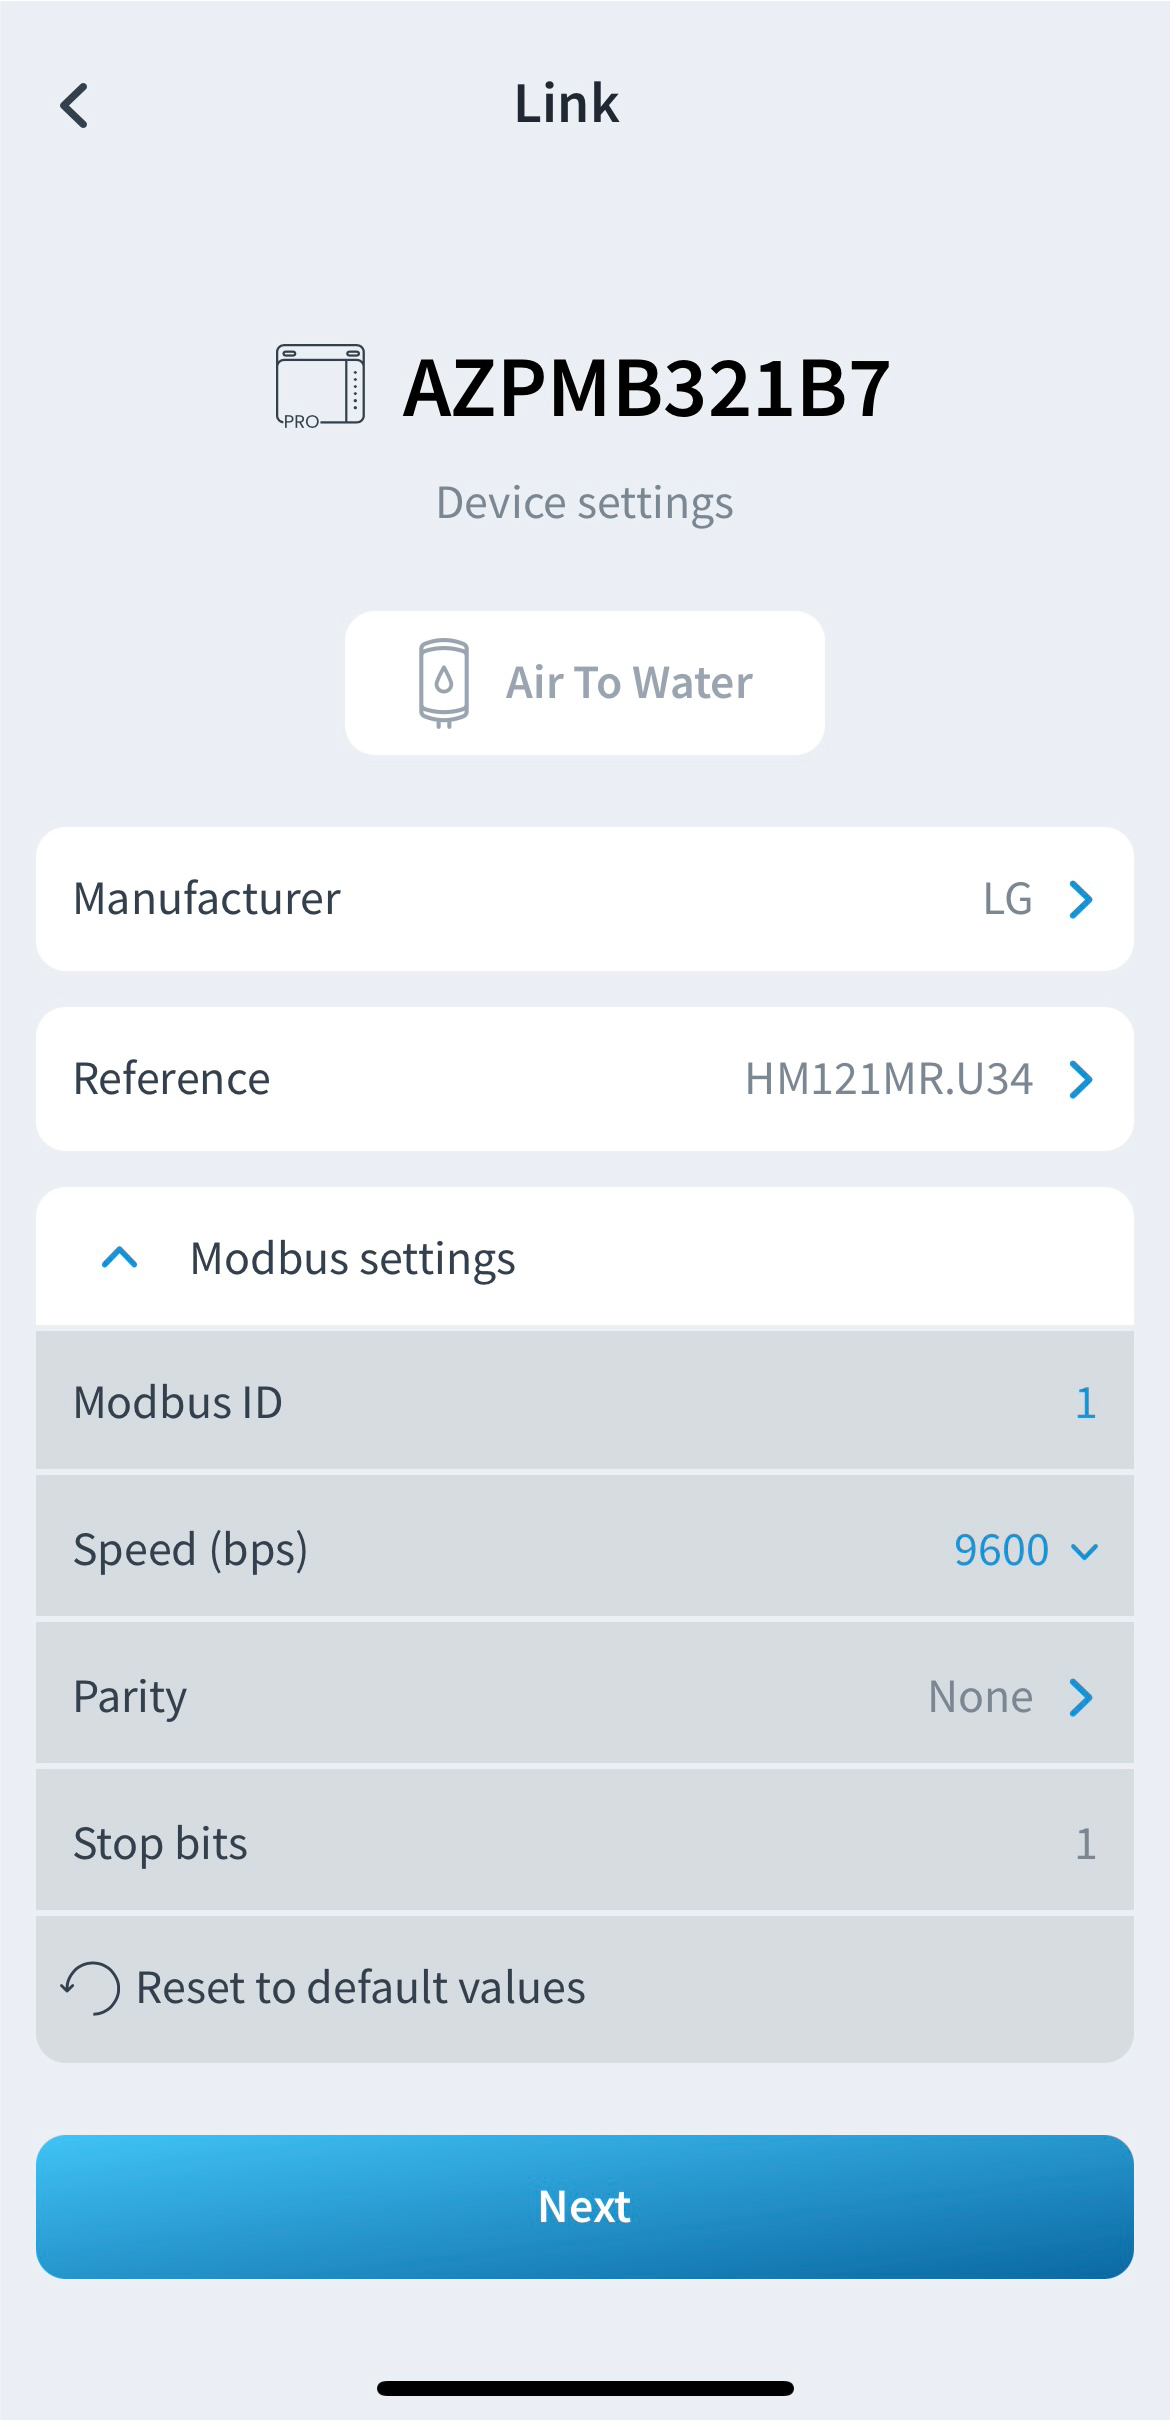The width and height of the screenshot is (1171, 2420).
Task: Collapse the Modbus settings section
Action: (120, 1258)
